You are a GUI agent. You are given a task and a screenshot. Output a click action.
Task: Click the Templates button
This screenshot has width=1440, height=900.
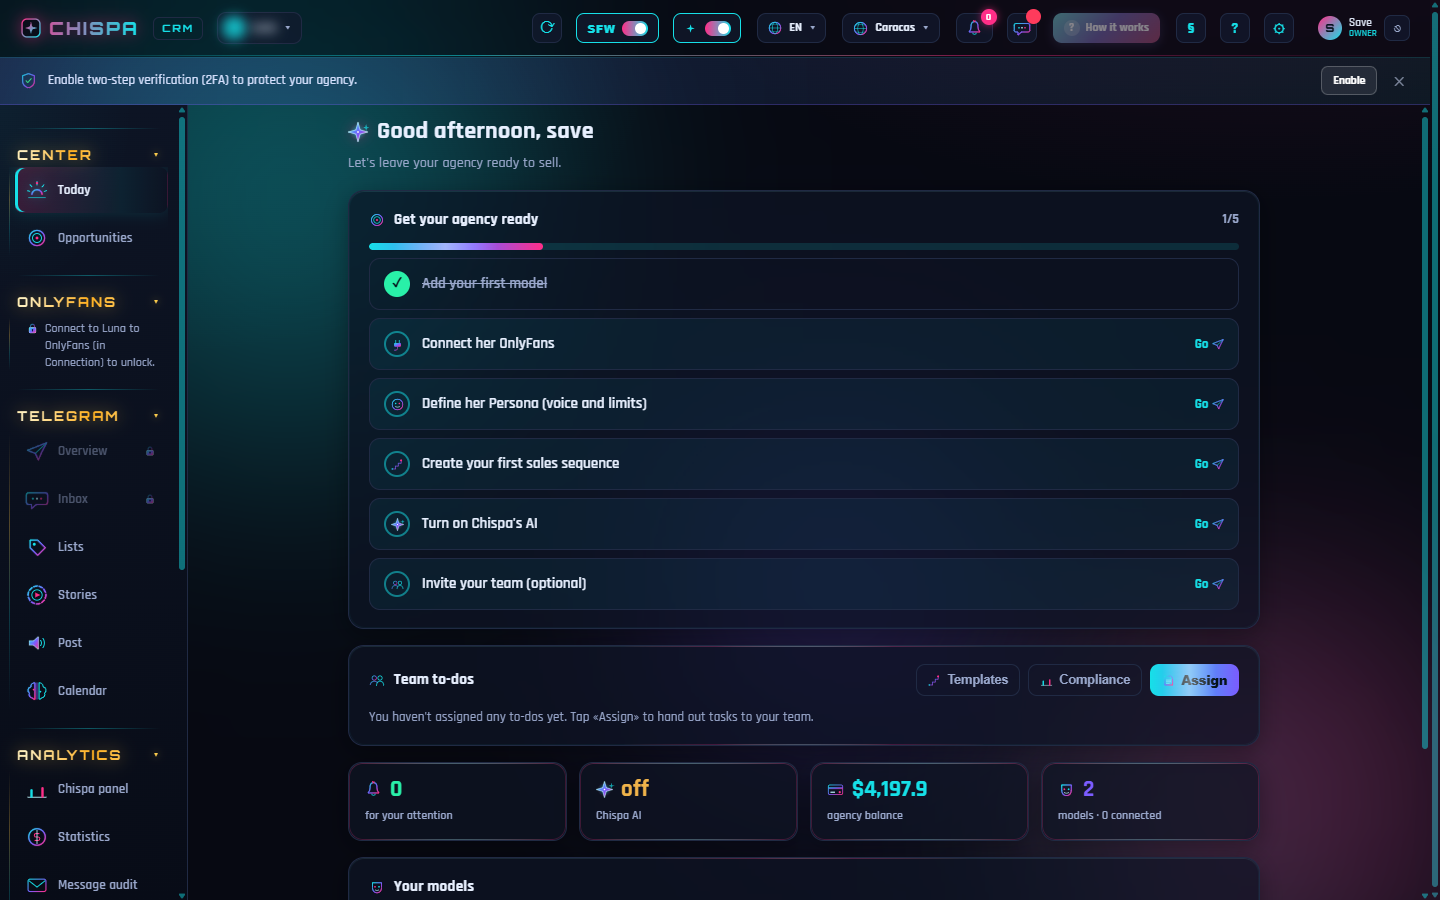pos(968,680)
